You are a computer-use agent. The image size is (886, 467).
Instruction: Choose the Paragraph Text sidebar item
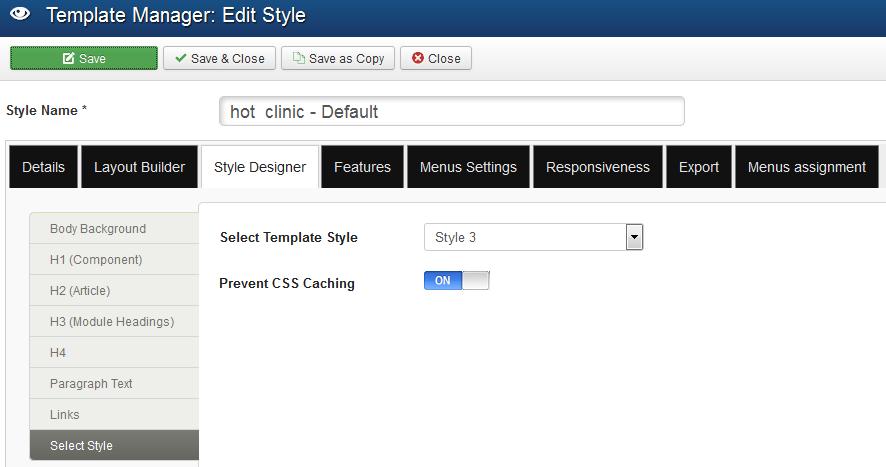(115, 383)
